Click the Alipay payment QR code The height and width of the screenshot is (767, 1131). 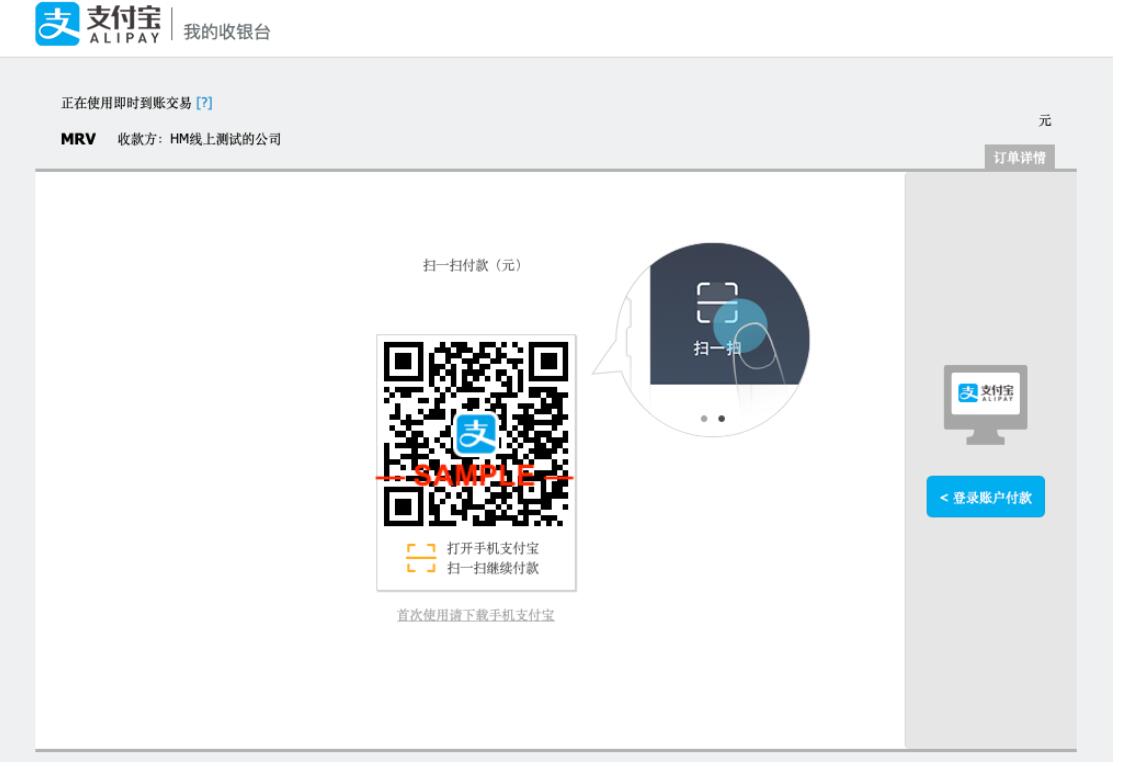tap(476, 434)
